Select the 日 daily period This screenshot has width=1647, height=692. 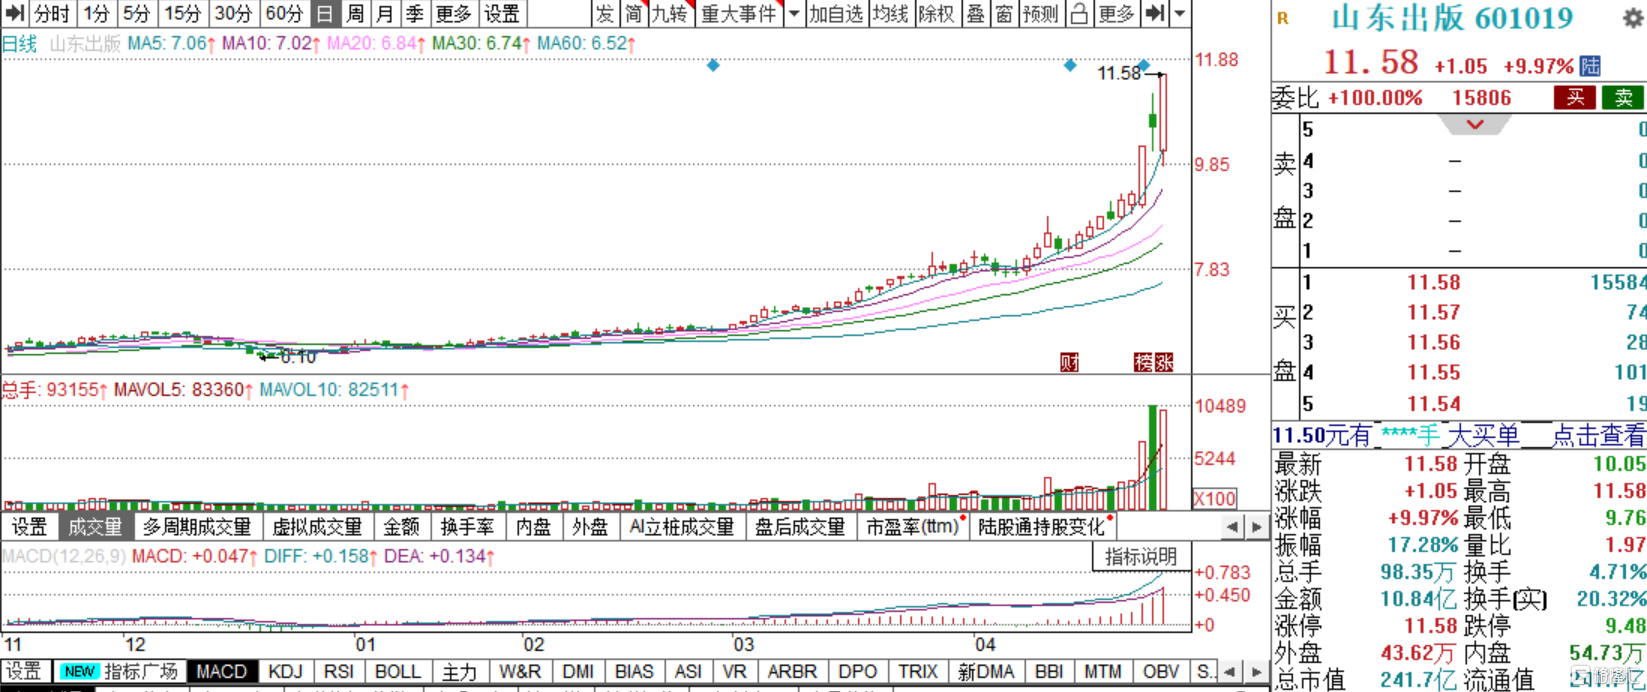(324, 14)
